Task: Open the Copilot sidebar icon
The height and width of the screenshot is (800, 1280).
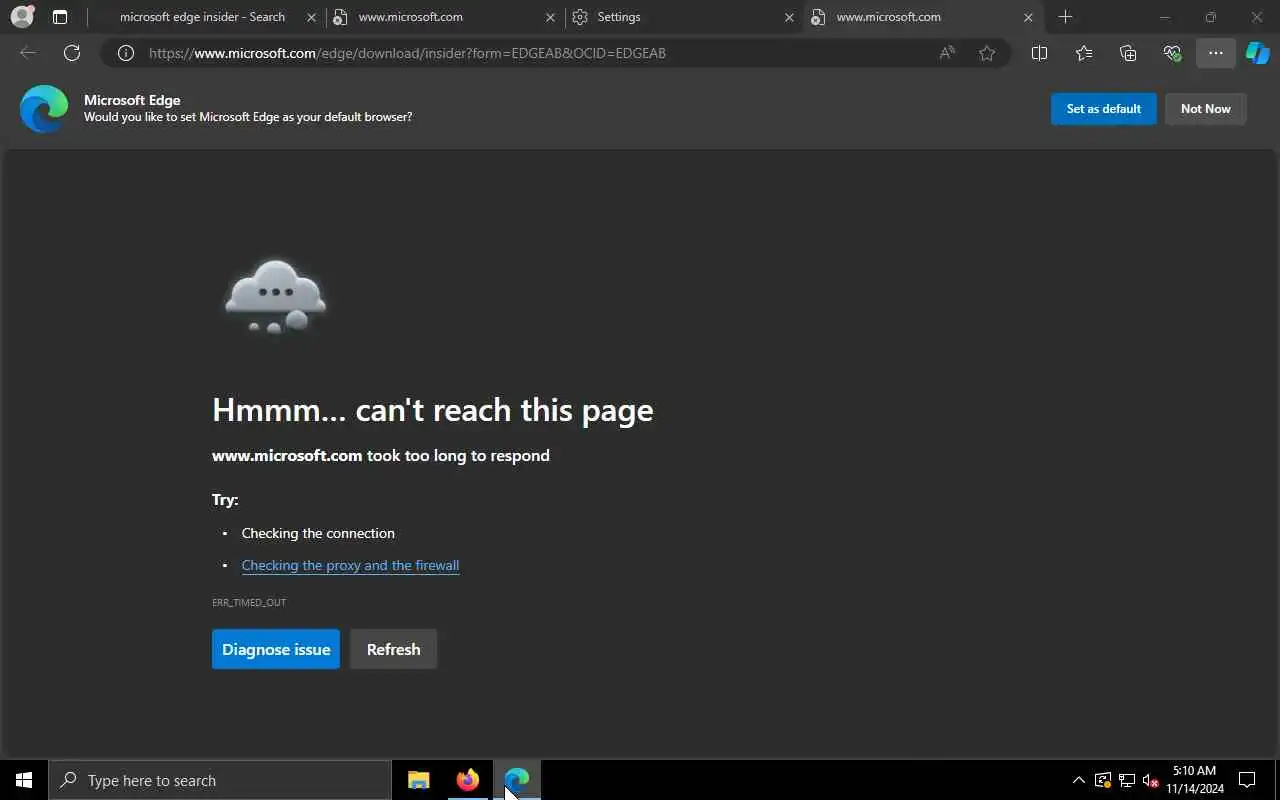Action: coord(1258,53)
